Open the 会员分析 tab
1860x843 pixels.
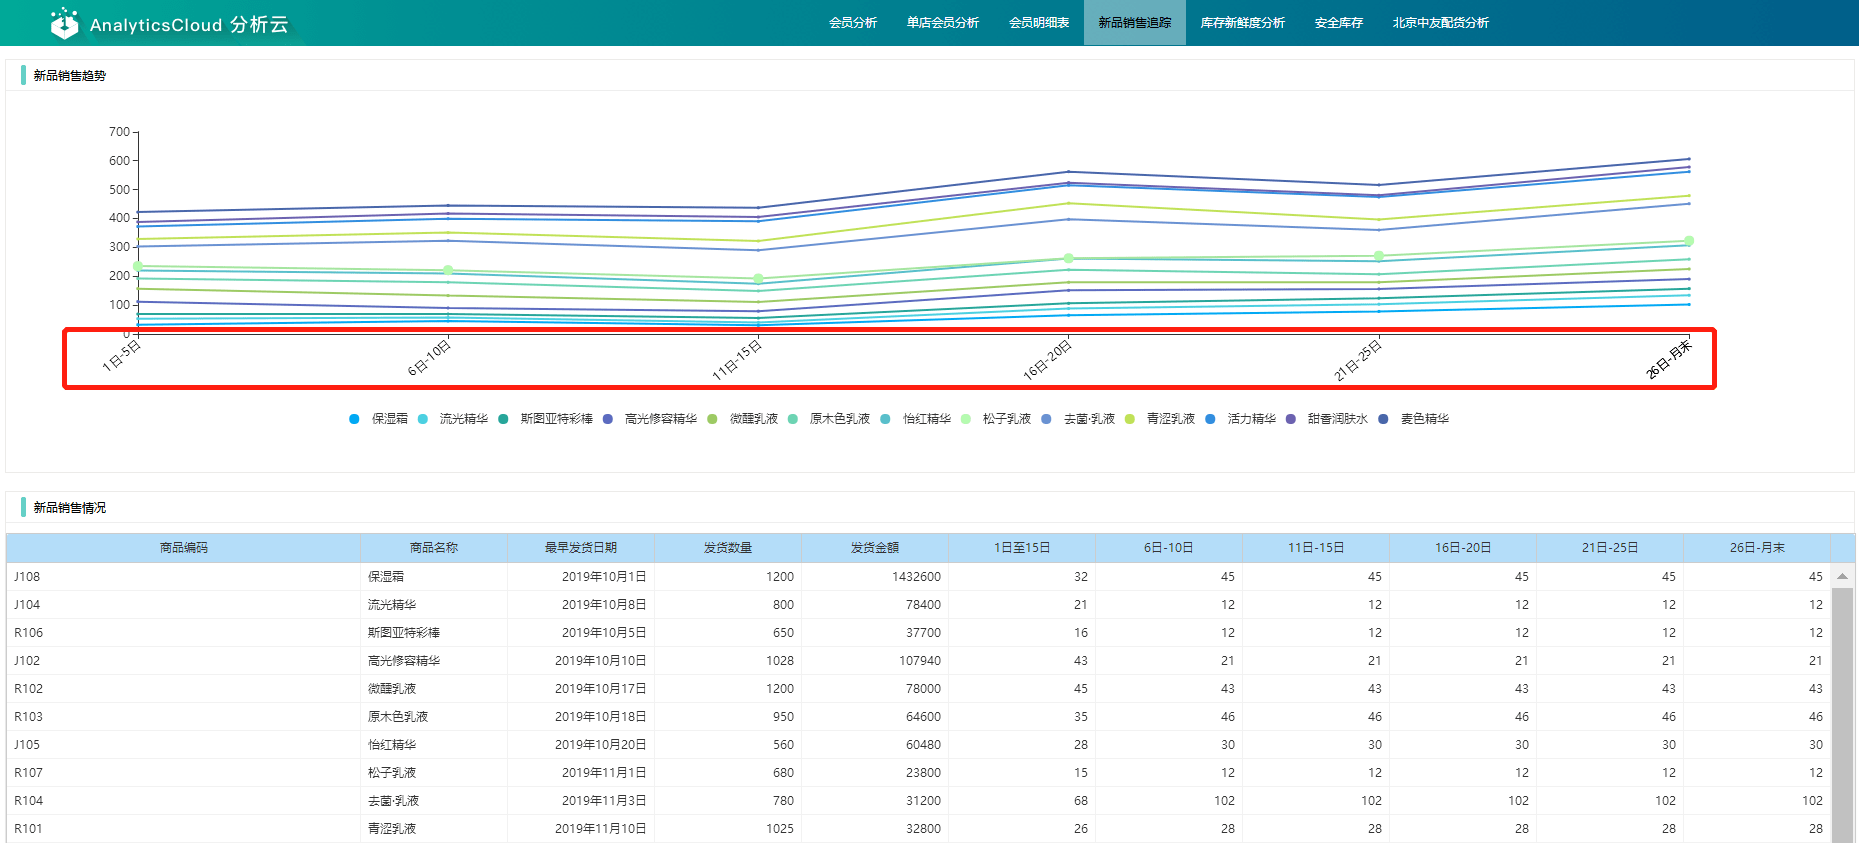(x=853, y=23)
